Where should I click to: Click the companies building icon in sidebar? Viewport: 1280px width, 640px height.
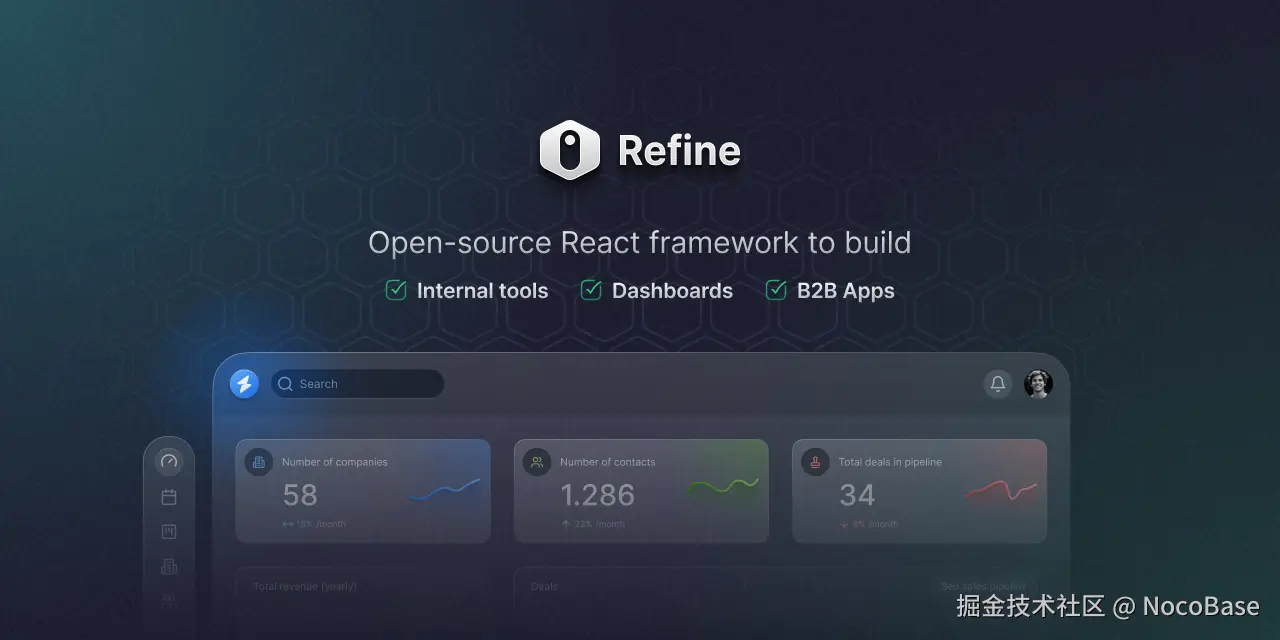pos(168,566)
